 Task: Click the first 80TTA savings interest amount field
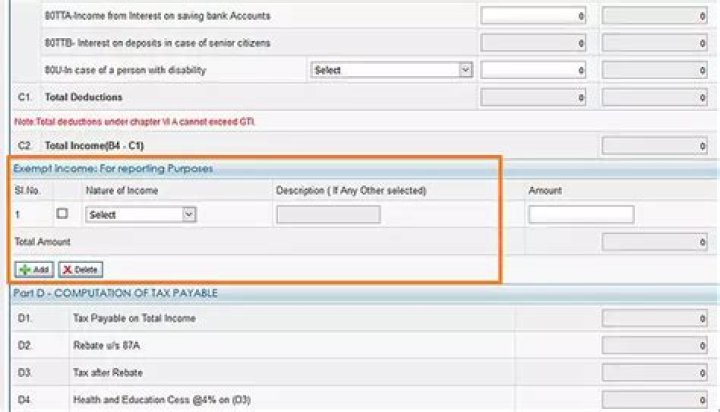click(x=533, y=16)
